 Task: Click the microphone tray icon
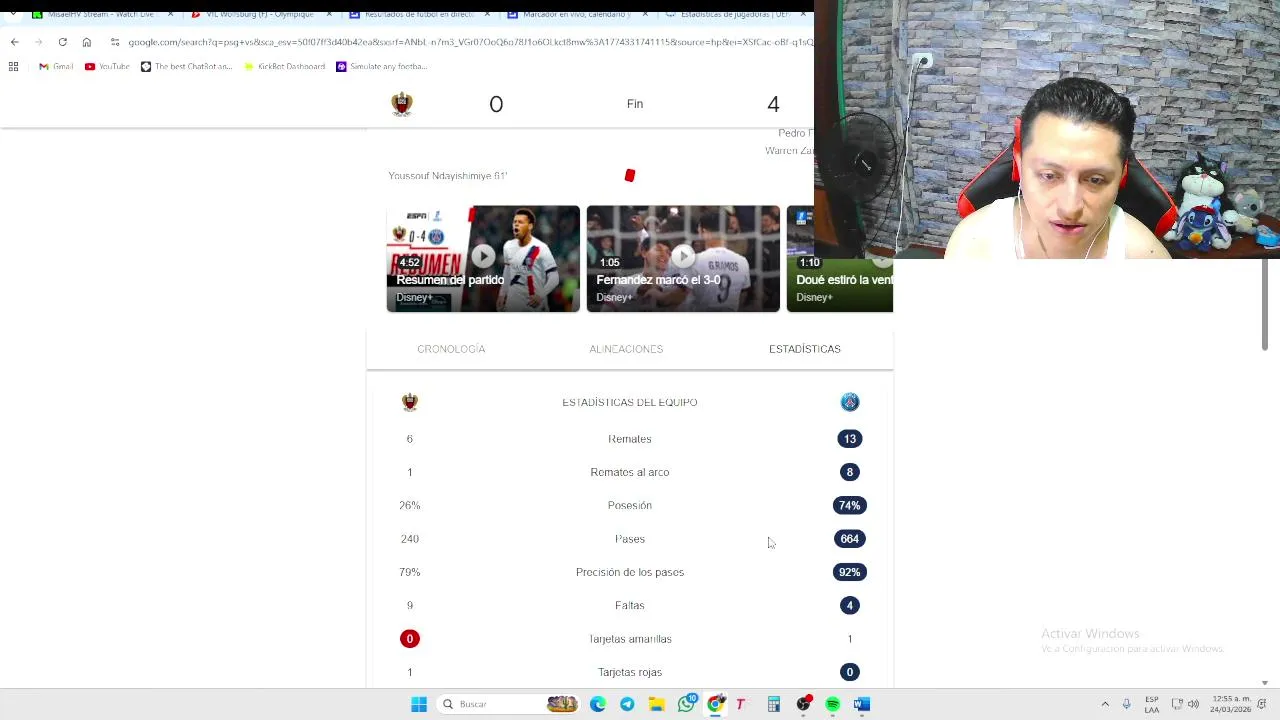click(1126, 704)
